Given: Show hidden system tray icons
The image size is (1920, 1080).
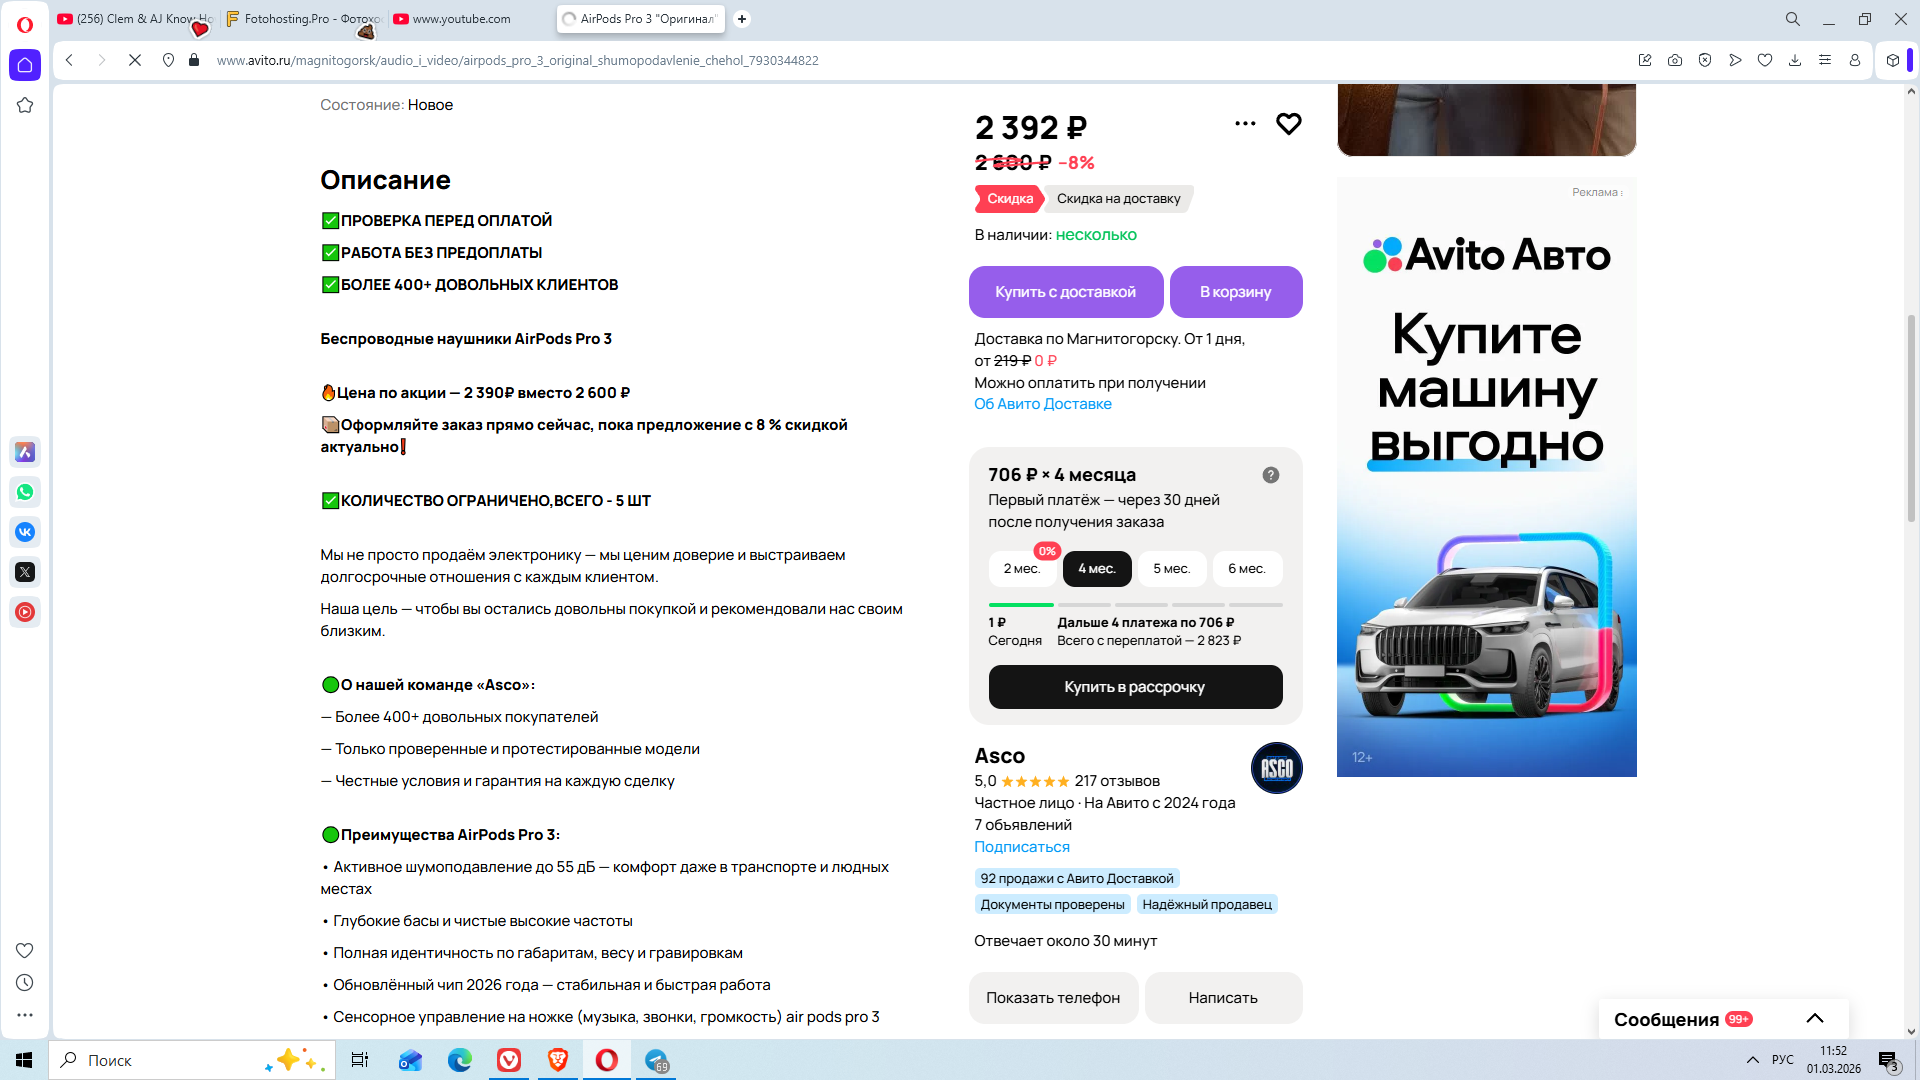Looking at the screenshot, I should click(x=1752, y=1060).
